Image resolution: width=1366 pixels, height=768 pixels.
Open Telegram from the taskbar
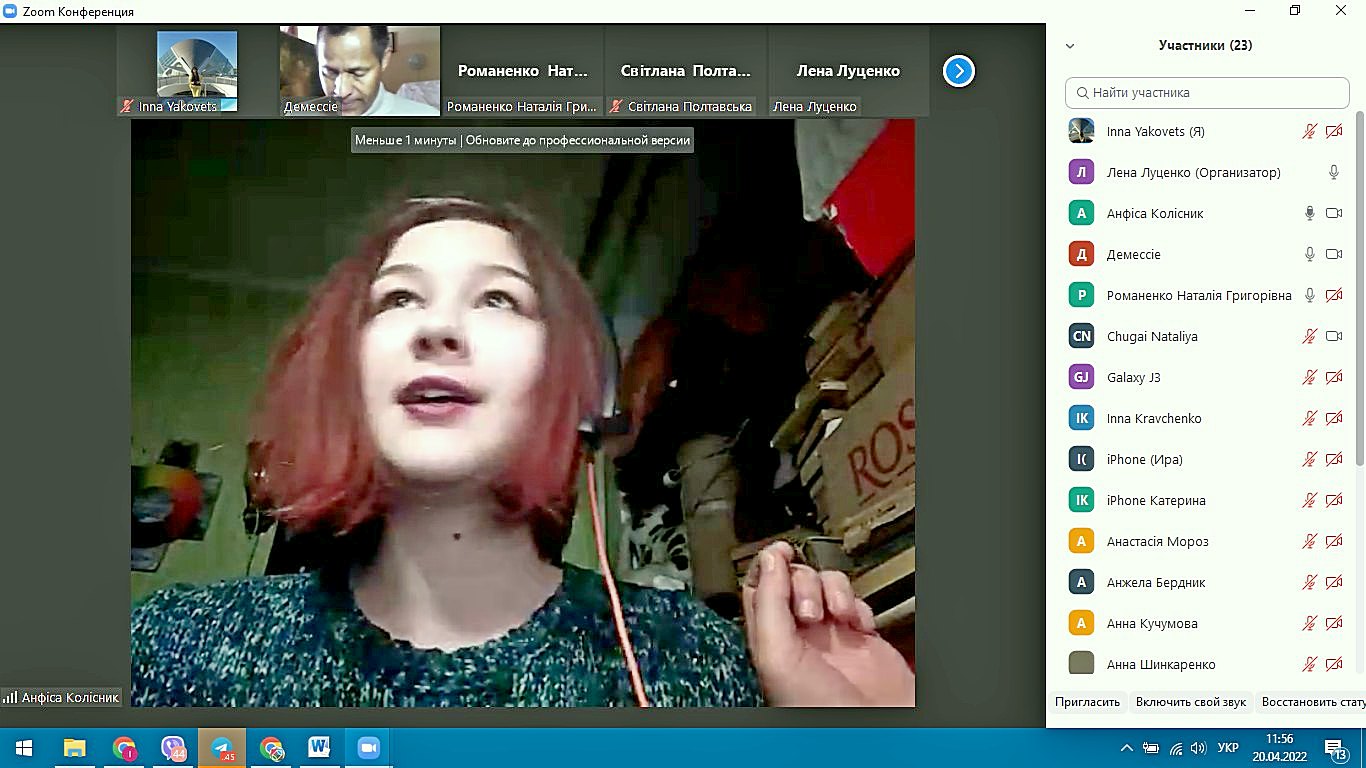pos(222,747)
